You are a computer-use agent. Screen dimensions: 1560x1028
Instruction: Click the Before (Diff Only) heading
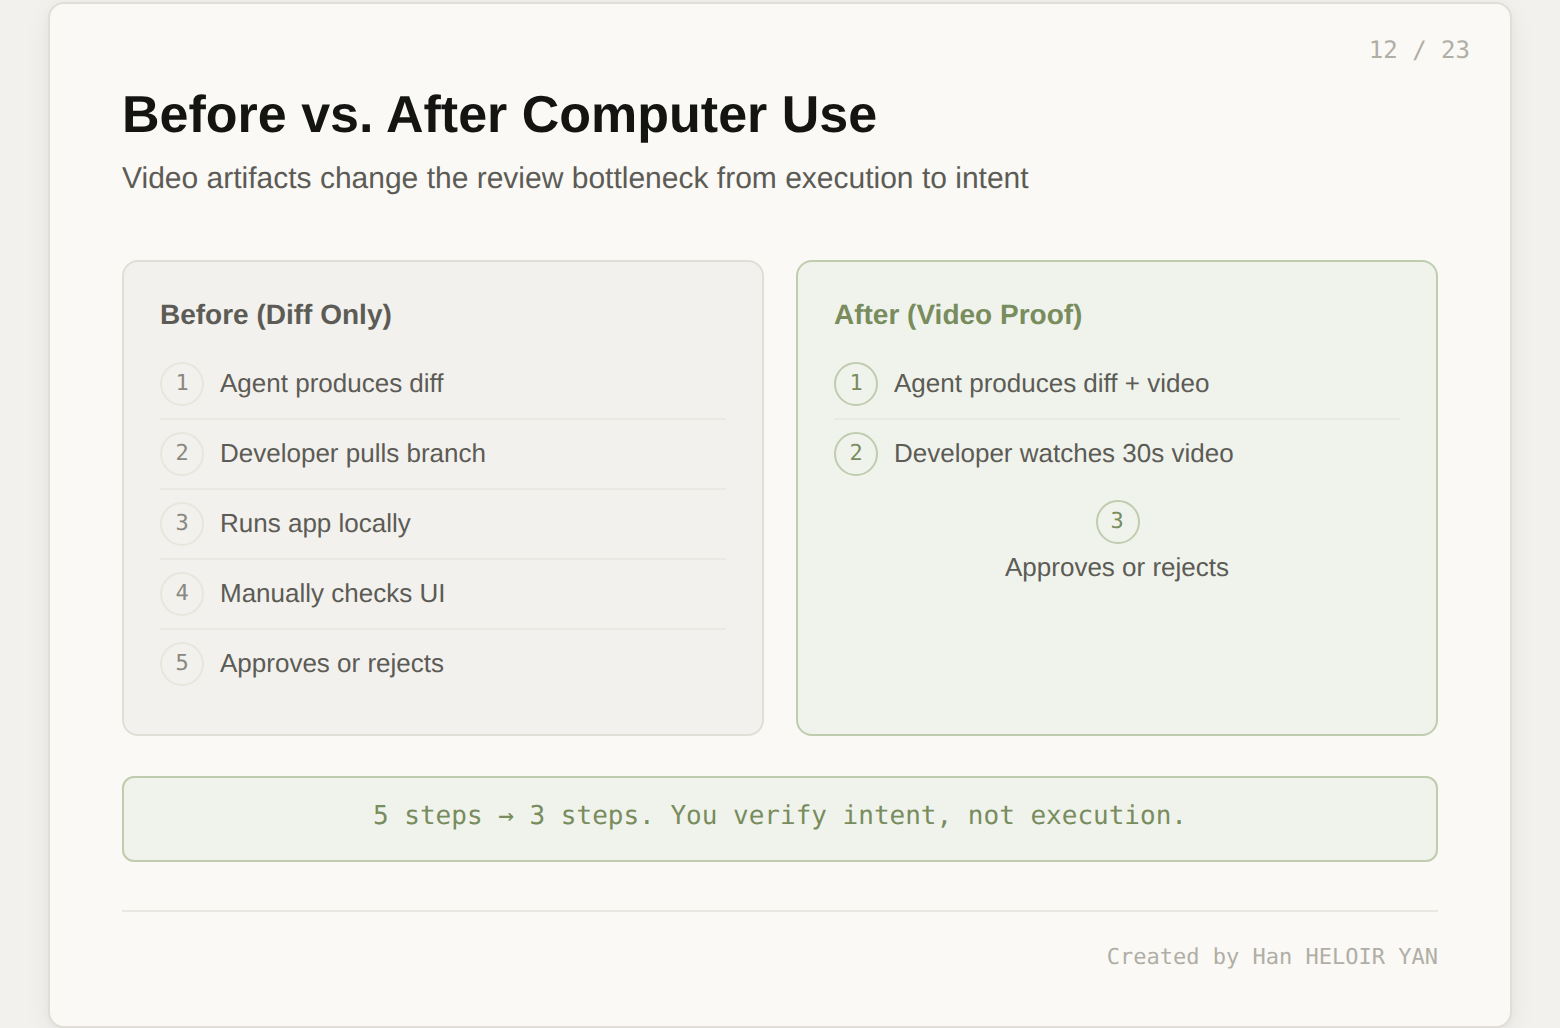pyautogui.click(x=276, y=315)
